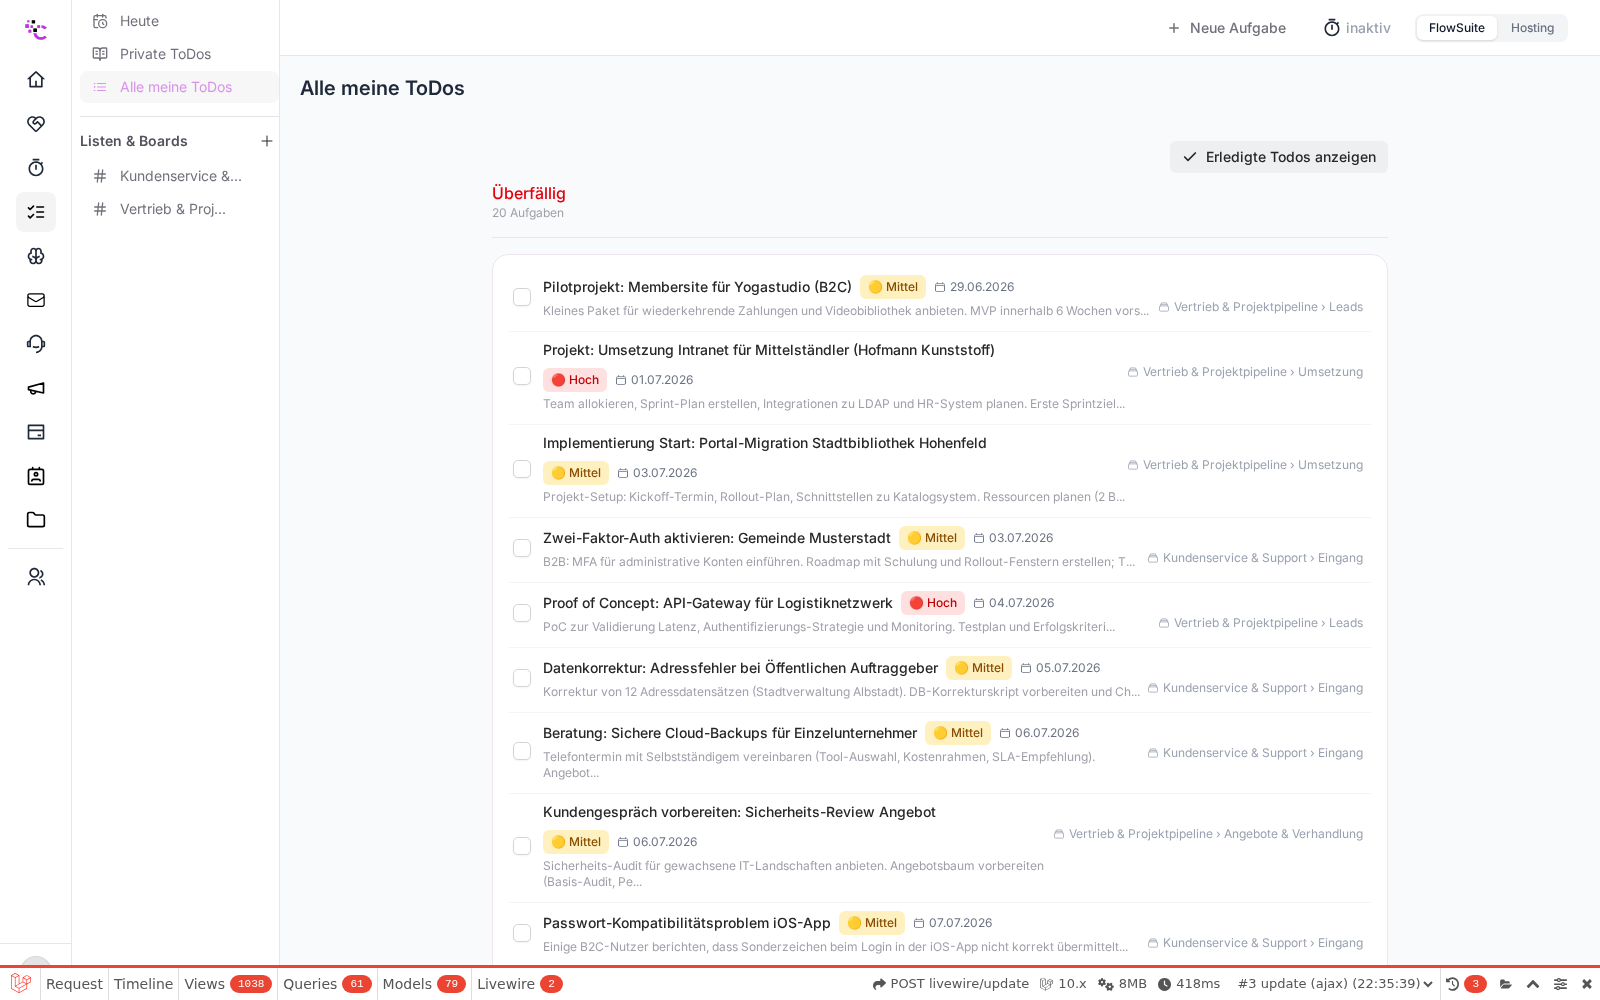Click the Hoch priority badge on Intranet project
The width and height of the screenshot is (1600, 1000).
(x=575, y=380)
